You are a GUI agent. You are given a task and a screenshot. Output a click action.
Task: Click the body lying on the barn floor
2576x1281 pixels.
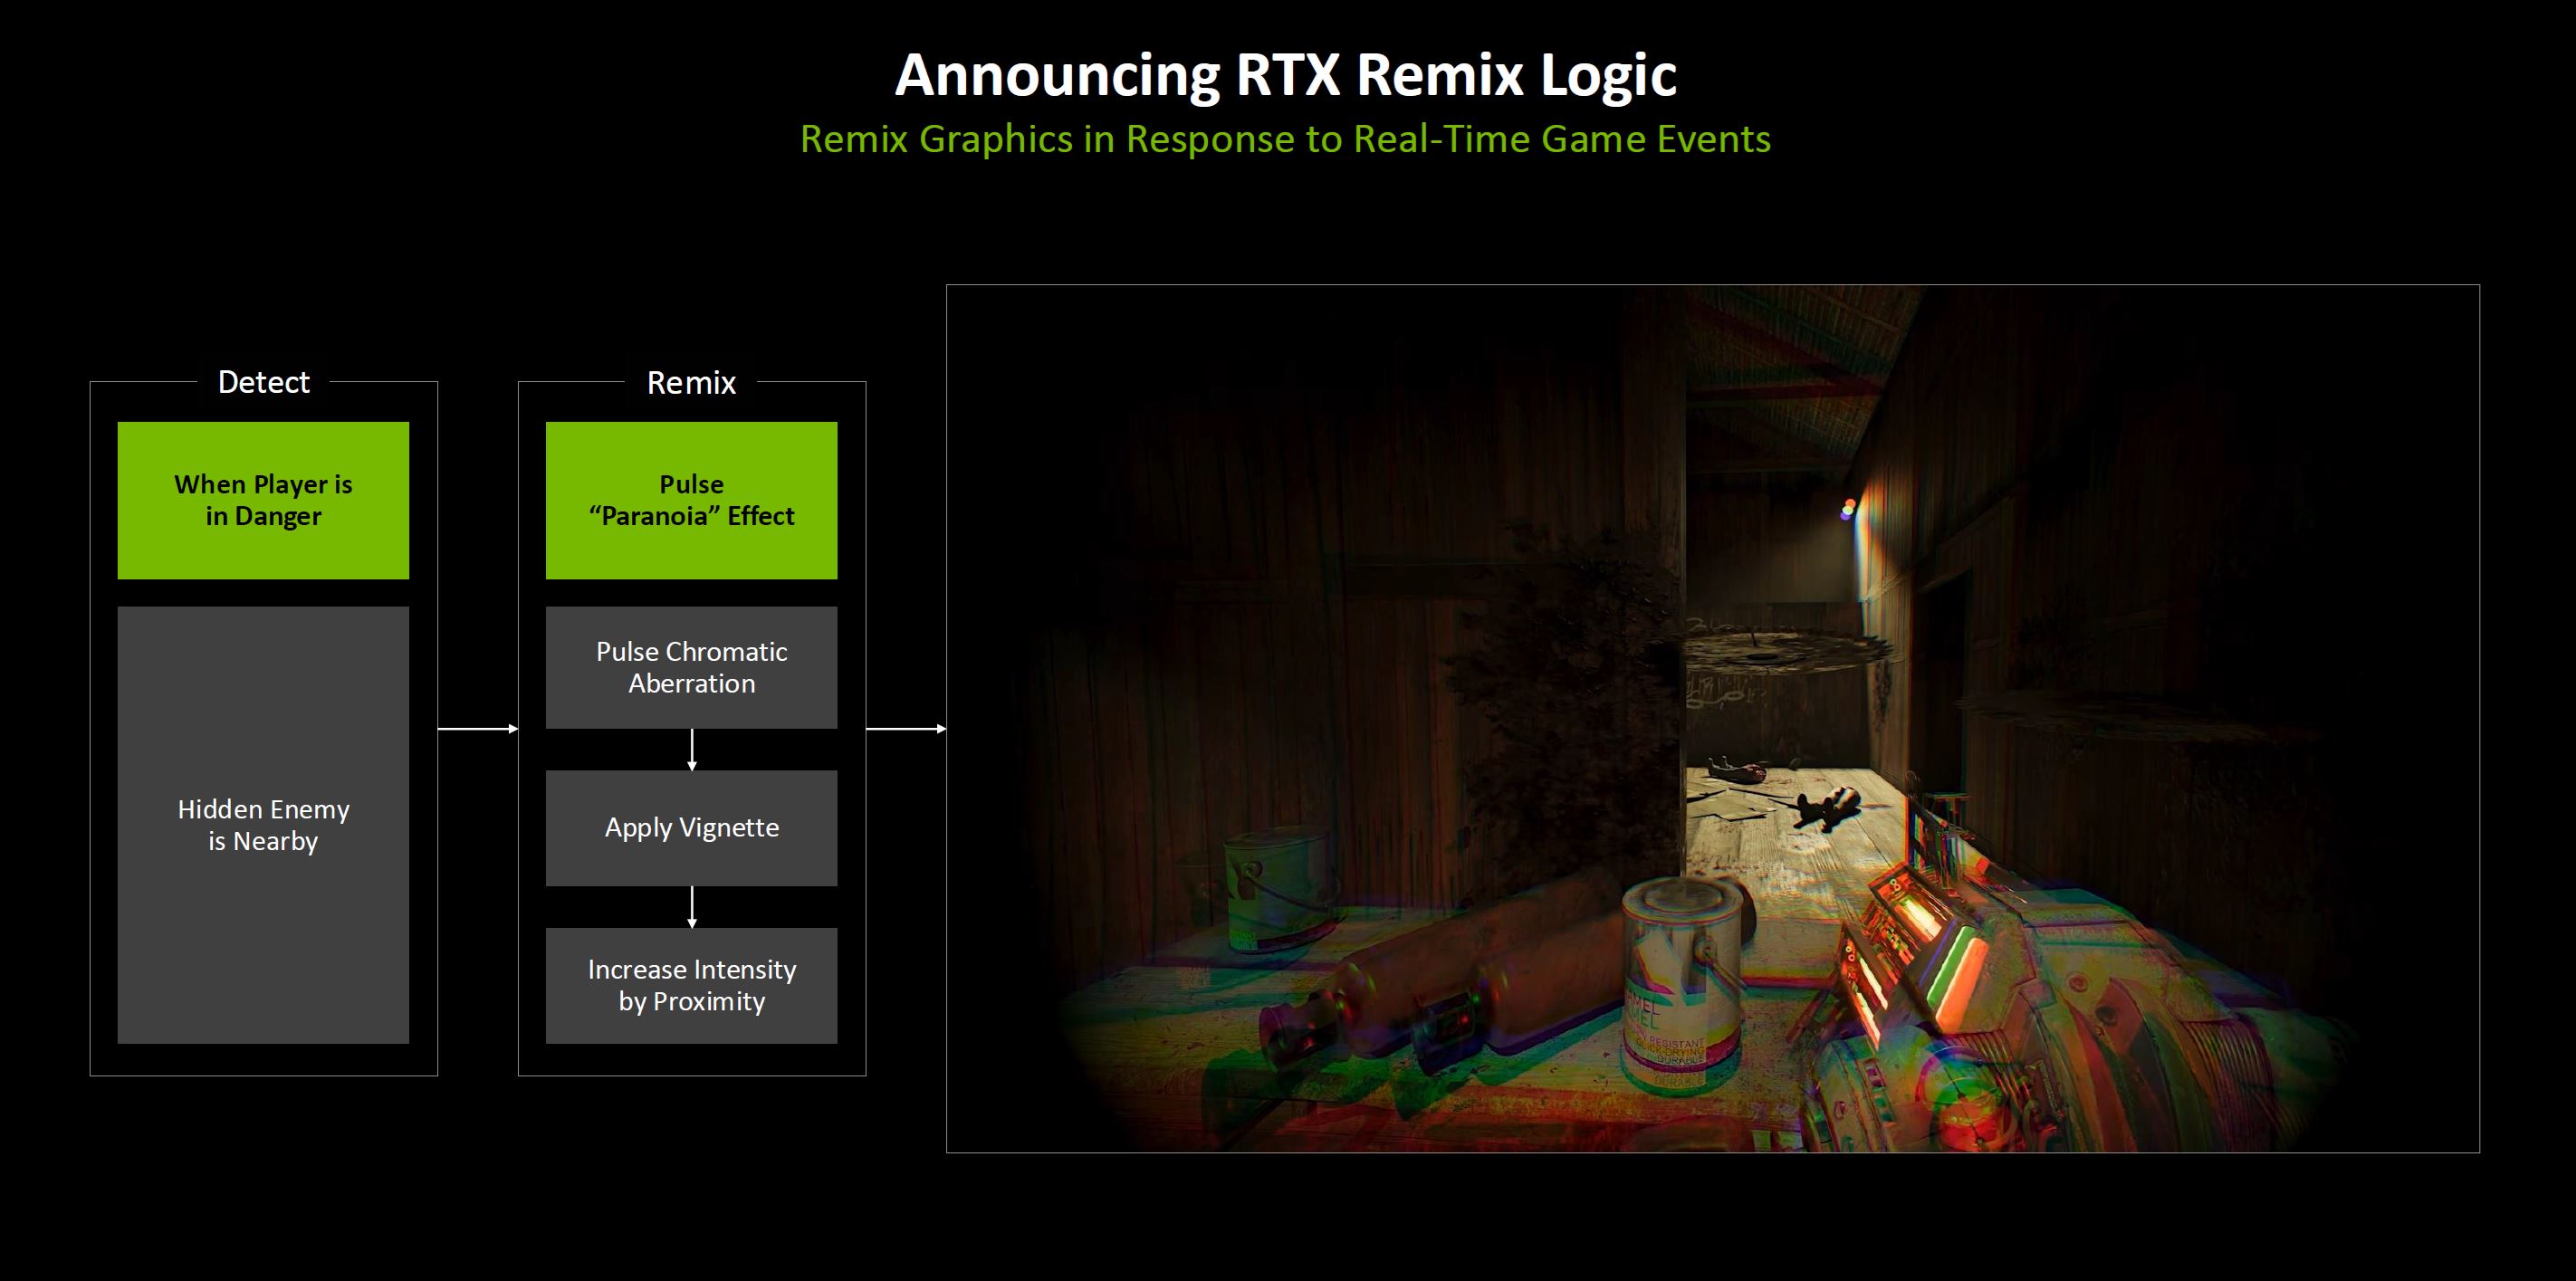click(1828, 805)
